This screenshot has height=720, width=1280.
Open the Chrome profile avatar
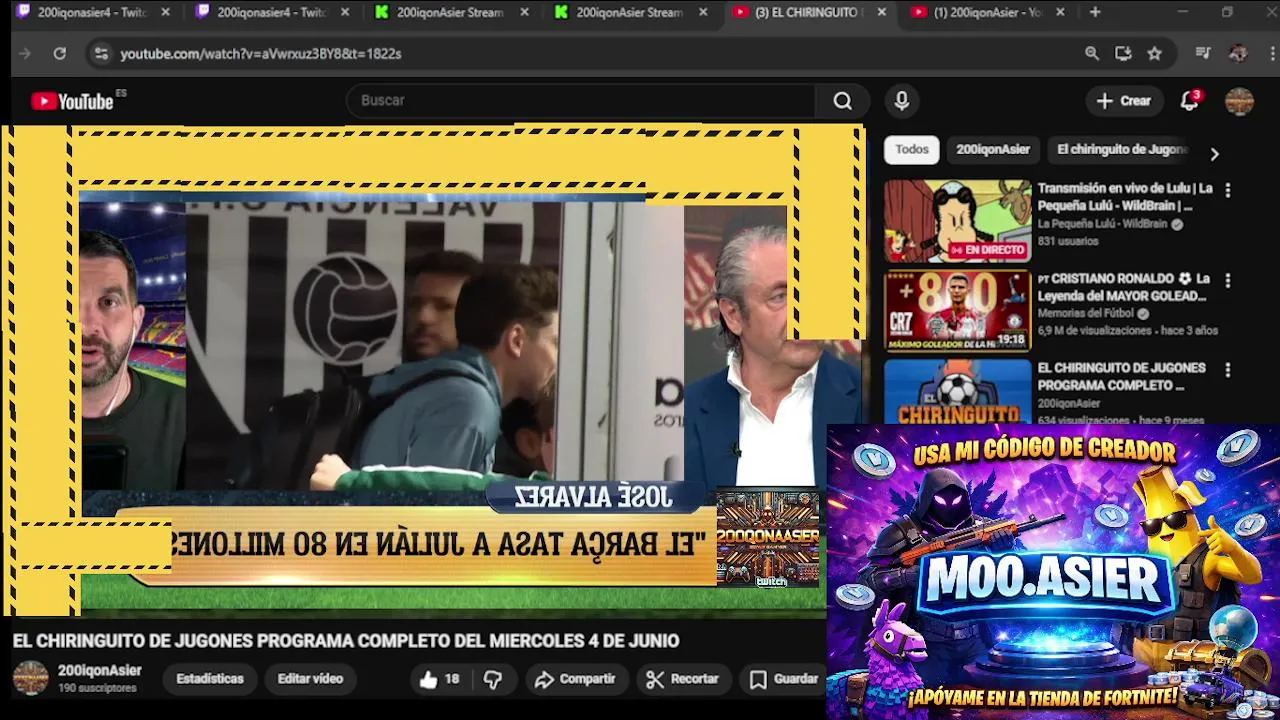pos(1238,54)
